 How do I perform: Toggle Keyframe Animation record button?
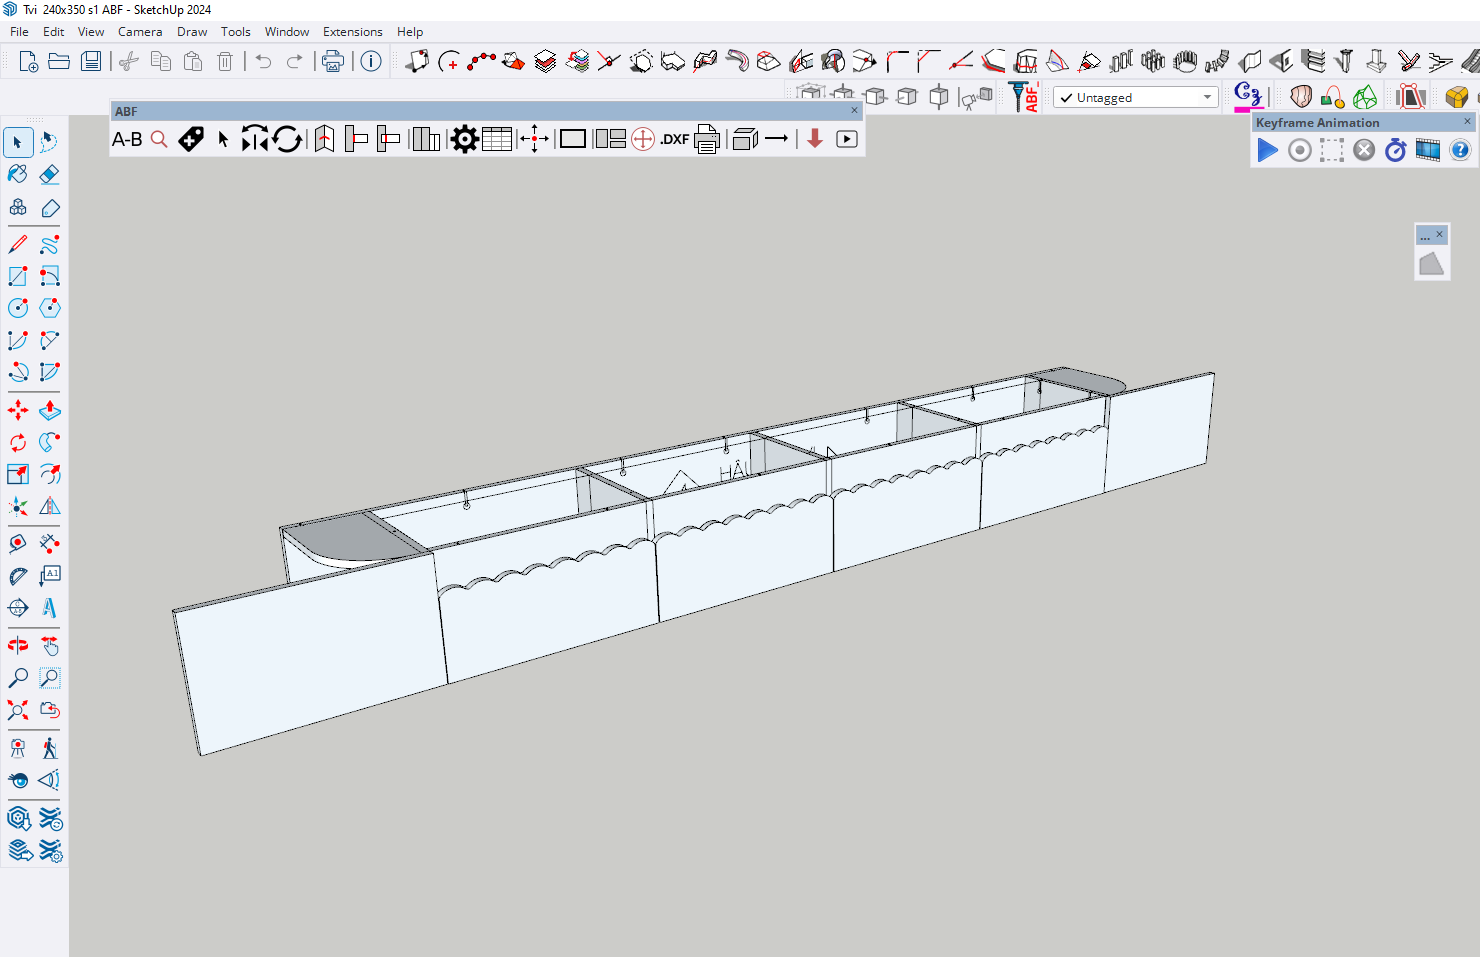coord(1299,150)
